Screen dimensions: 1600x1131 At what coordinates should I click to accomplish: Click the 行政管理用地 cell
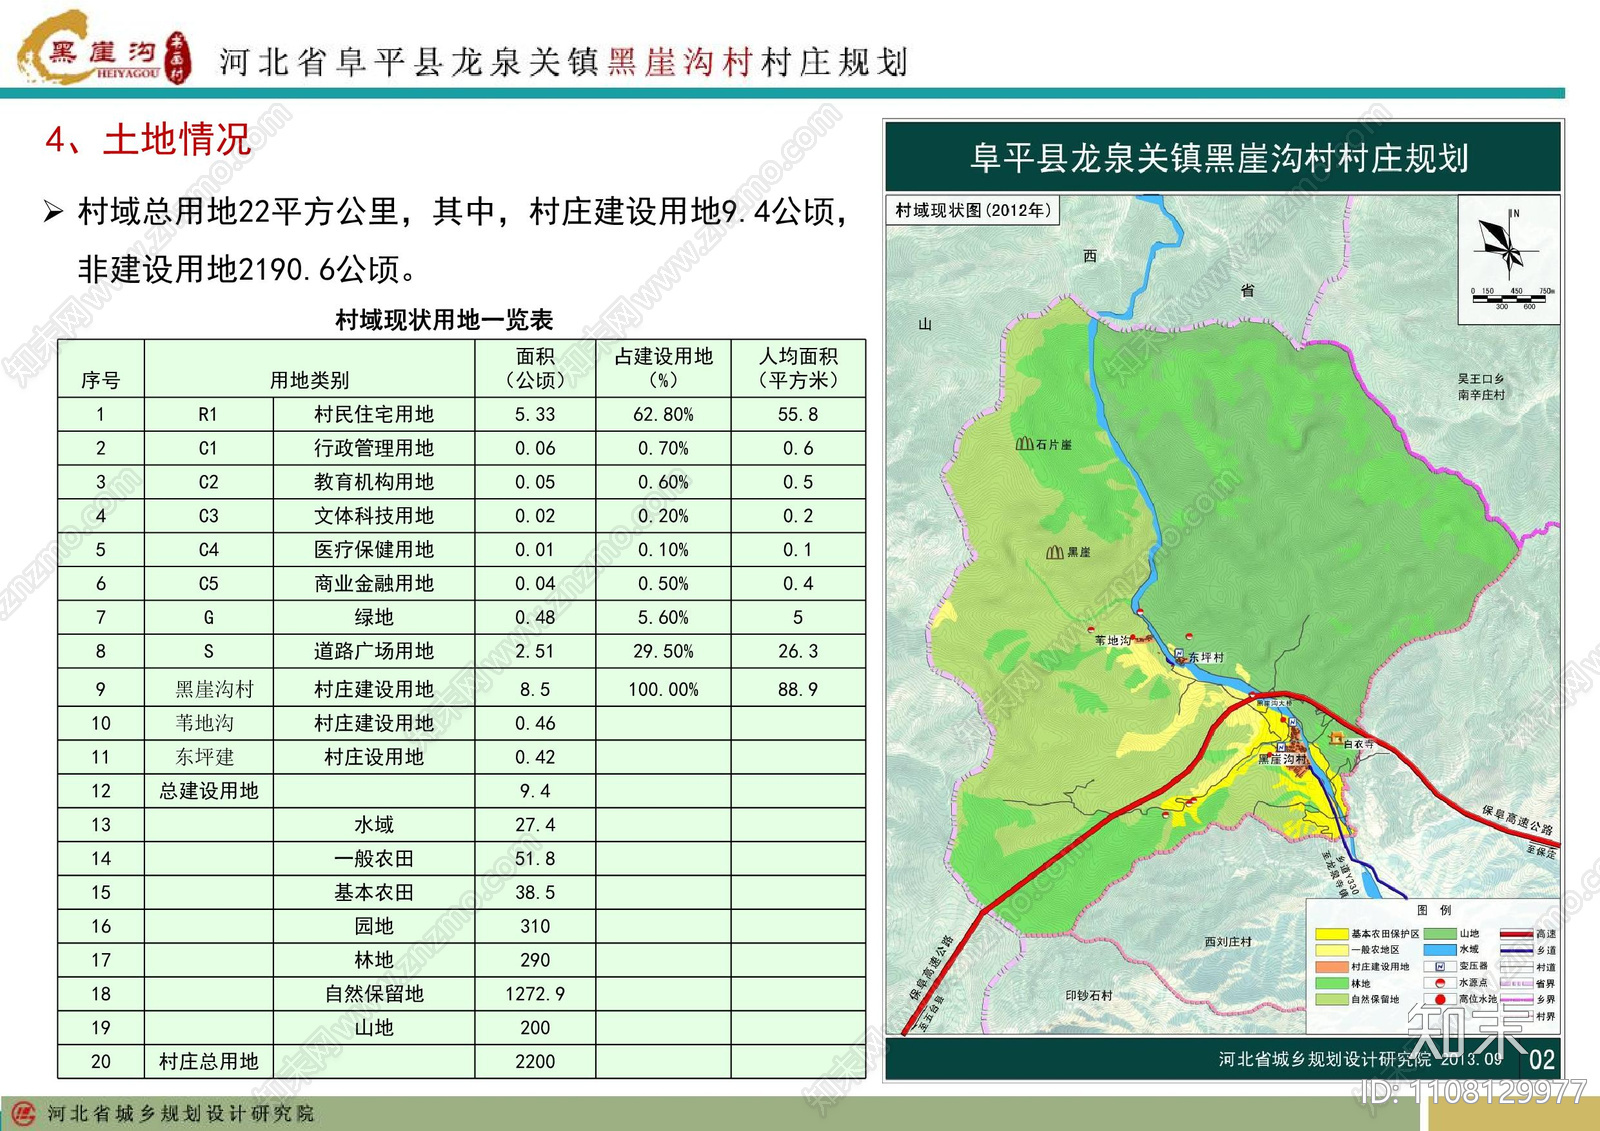374,448
